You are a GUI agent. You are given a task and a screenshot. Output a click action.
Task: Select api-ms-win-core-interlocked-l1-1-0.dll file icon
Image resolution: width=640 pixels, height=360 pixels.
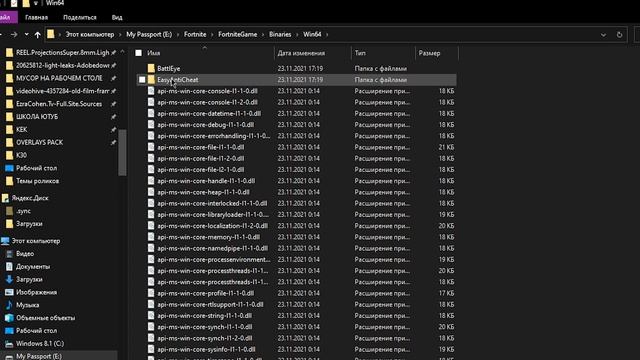click(151, 203)
